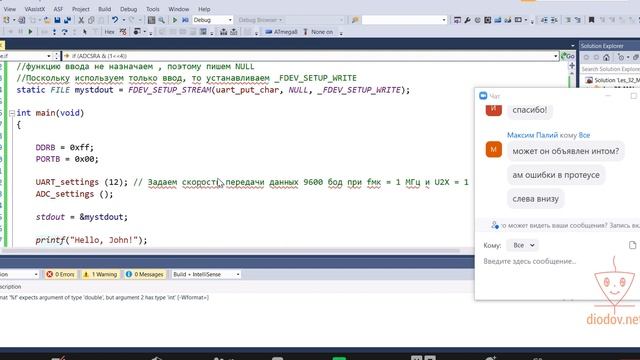Open the Debug configuration dropdown
The image size is (640, 360).
212,20
